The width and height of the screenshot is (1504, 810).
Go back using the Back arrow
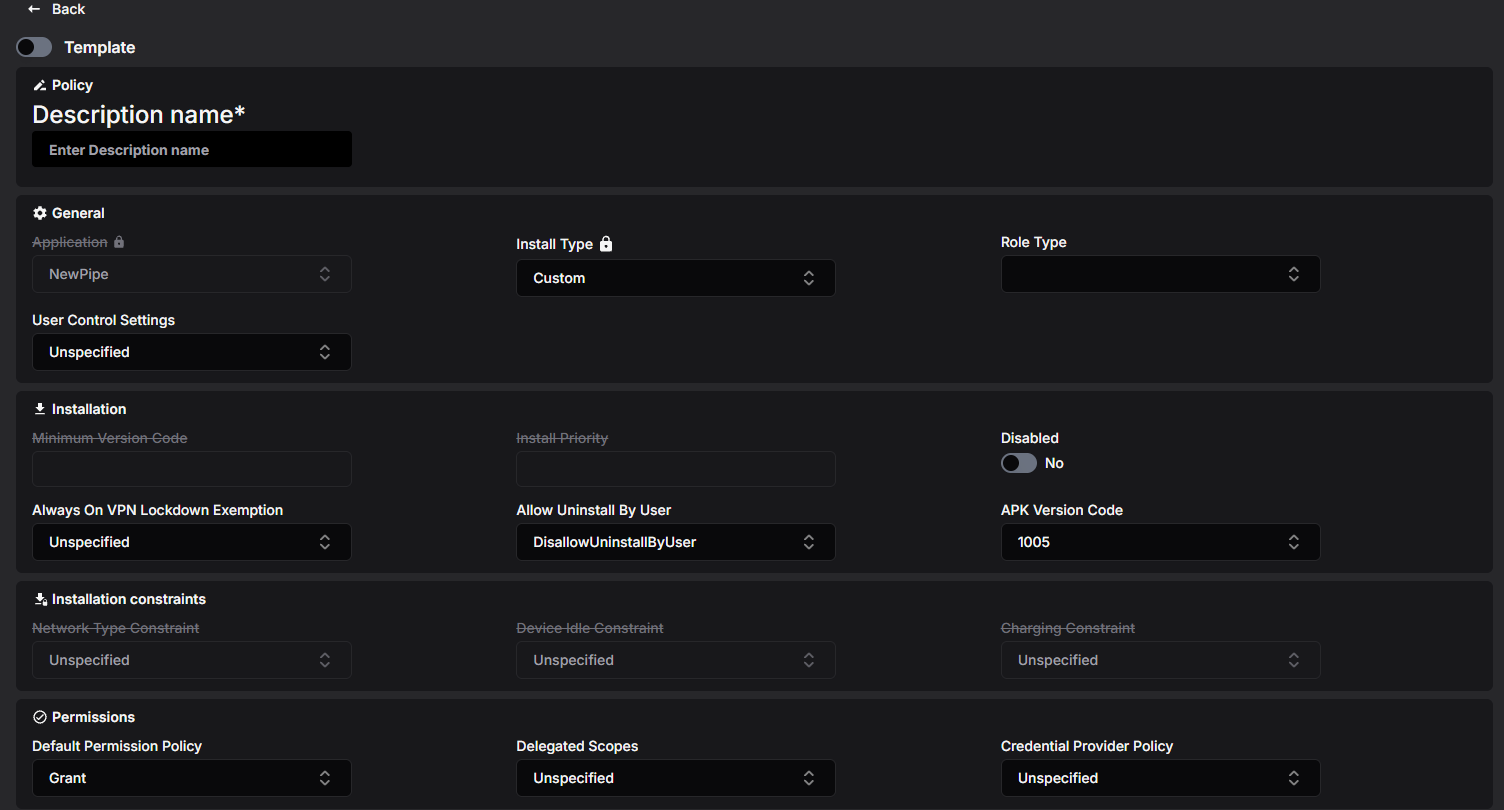coord(34,9)
